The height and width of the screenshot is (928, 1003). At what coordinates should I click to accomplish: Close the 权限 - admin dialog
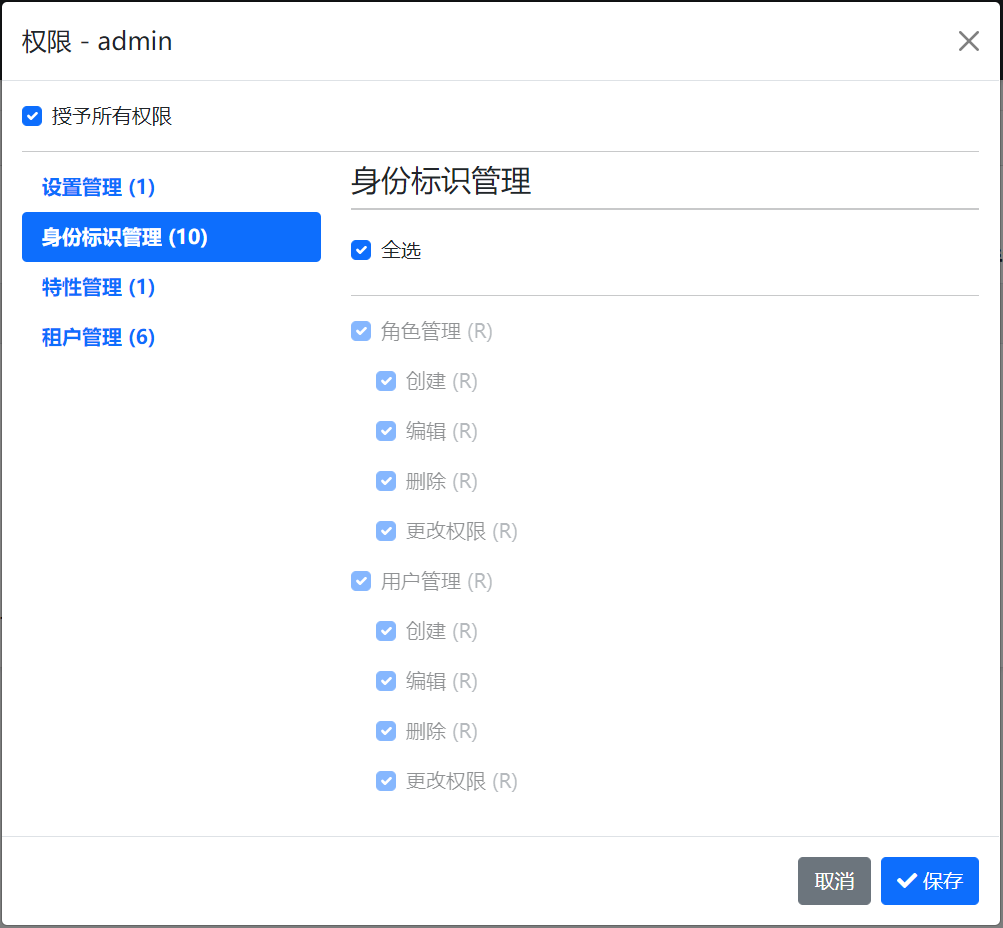968,41
